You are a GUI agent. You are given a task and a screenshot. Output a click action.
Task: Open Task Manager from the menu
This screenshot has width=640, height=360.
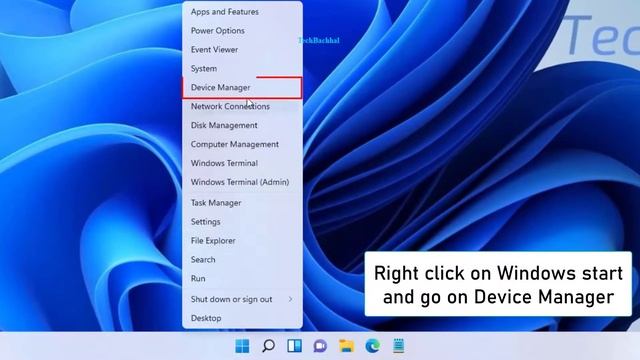pyautogui.click(x=242, y=203)
